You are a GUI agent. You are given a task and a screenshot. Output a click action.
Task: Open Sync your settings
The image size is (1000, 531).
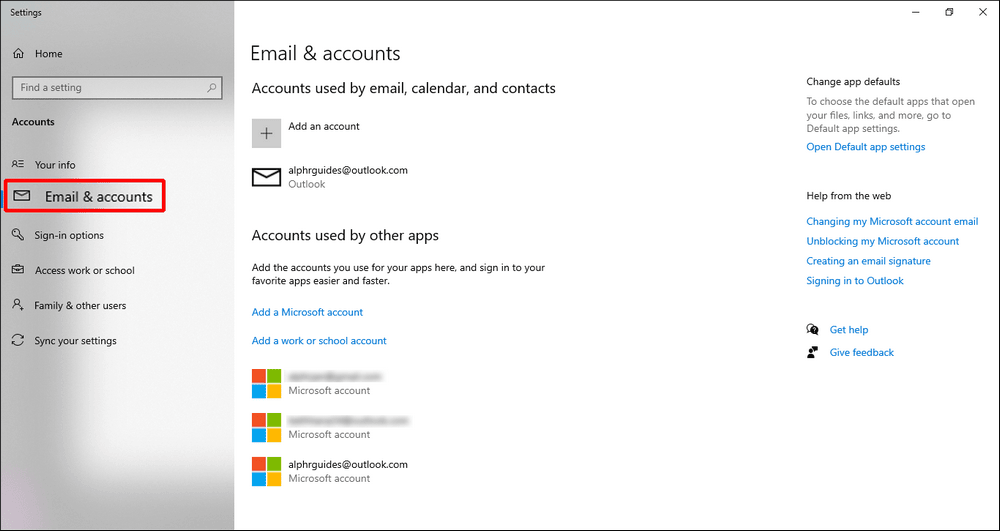pyautogui.click(x=75, y=341)
